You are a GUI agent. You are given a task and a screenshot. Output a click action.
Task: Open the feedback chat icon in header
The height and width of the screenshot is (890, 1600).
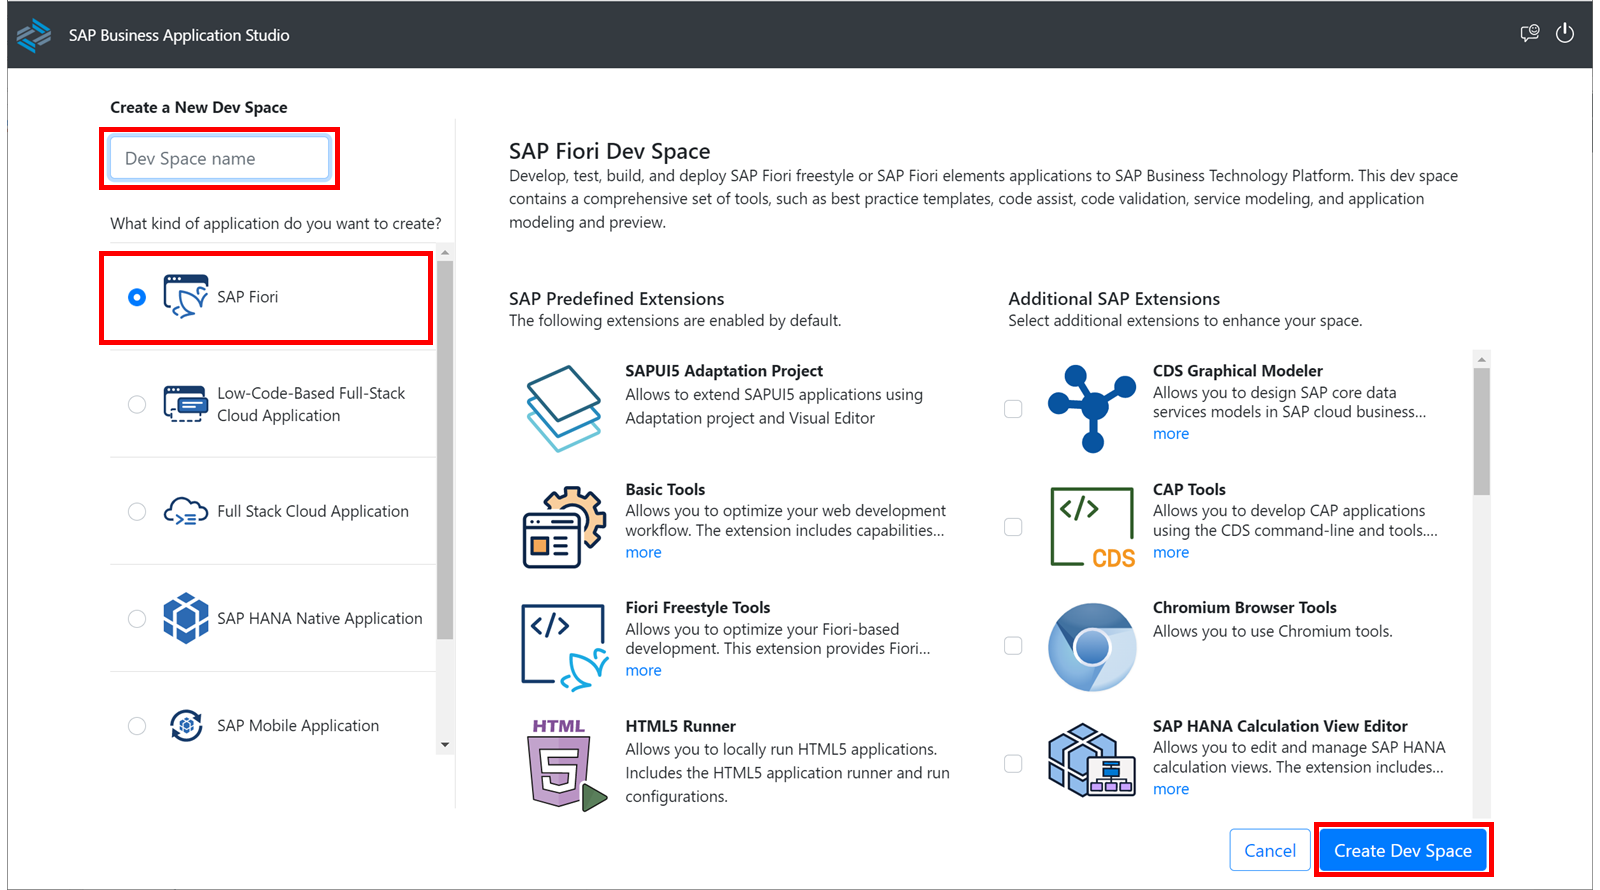[x=1529, y=34]
